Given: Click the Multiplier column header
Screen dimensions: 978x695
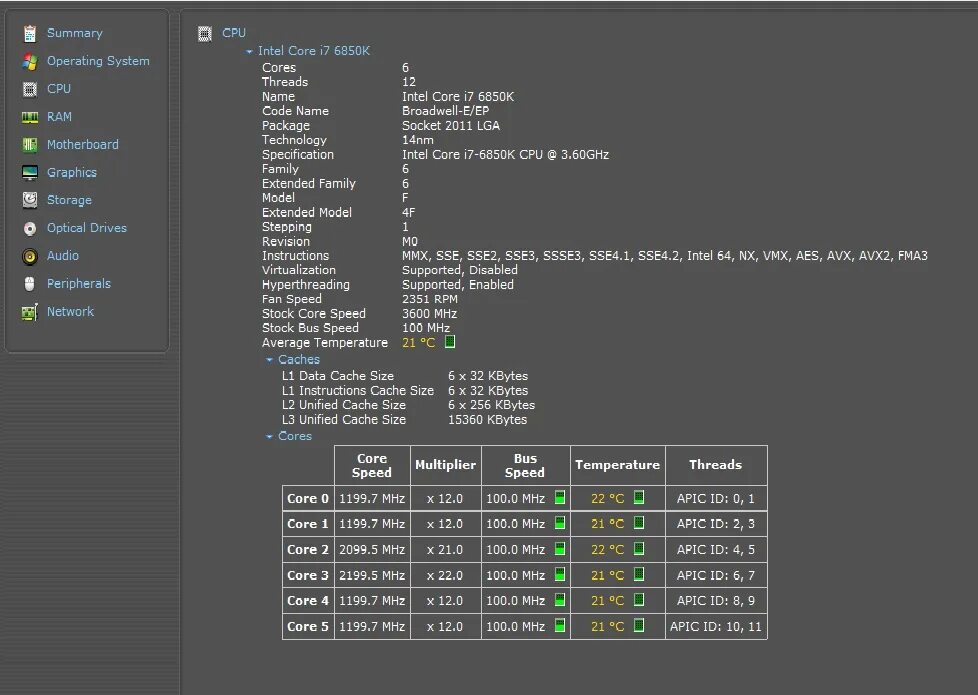Looking at the screenshot, I should (x=445, y=465).
